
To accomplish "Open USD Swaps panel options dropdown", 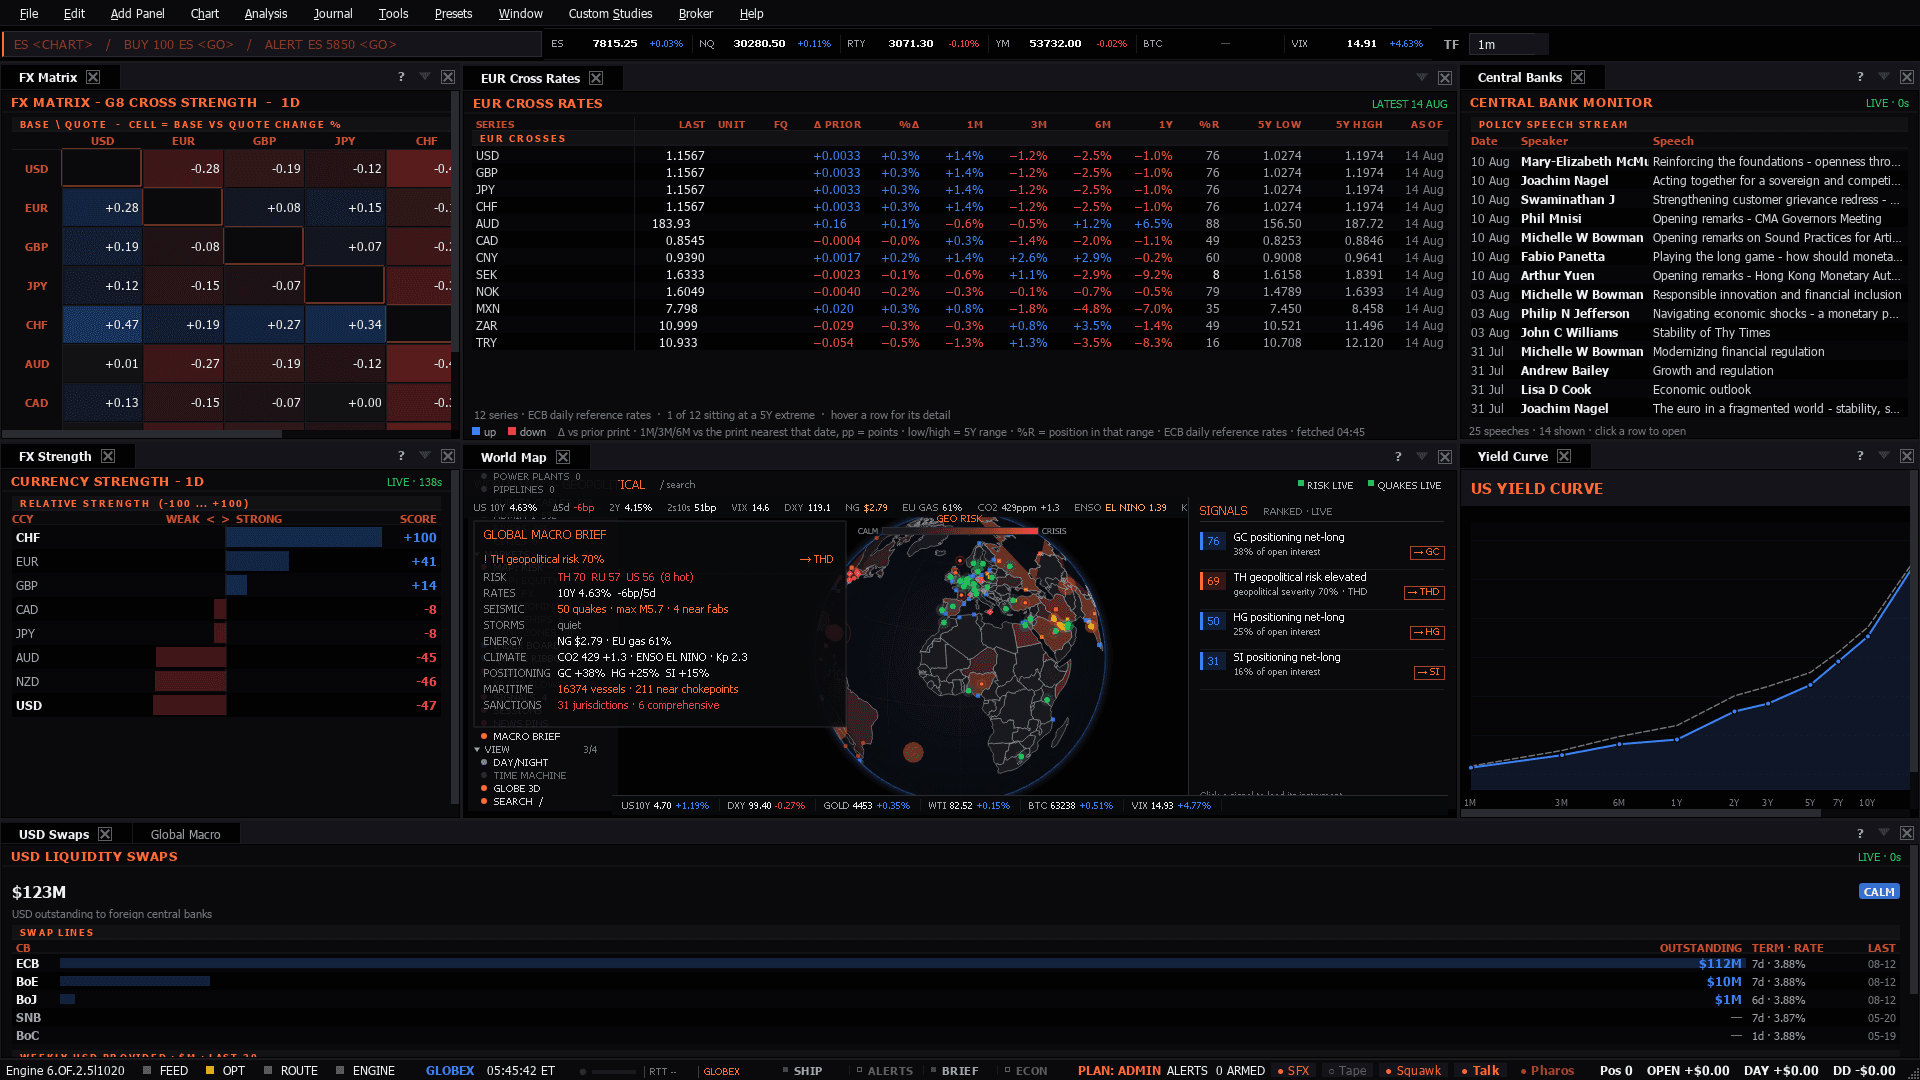I will tap(1884, 833).
